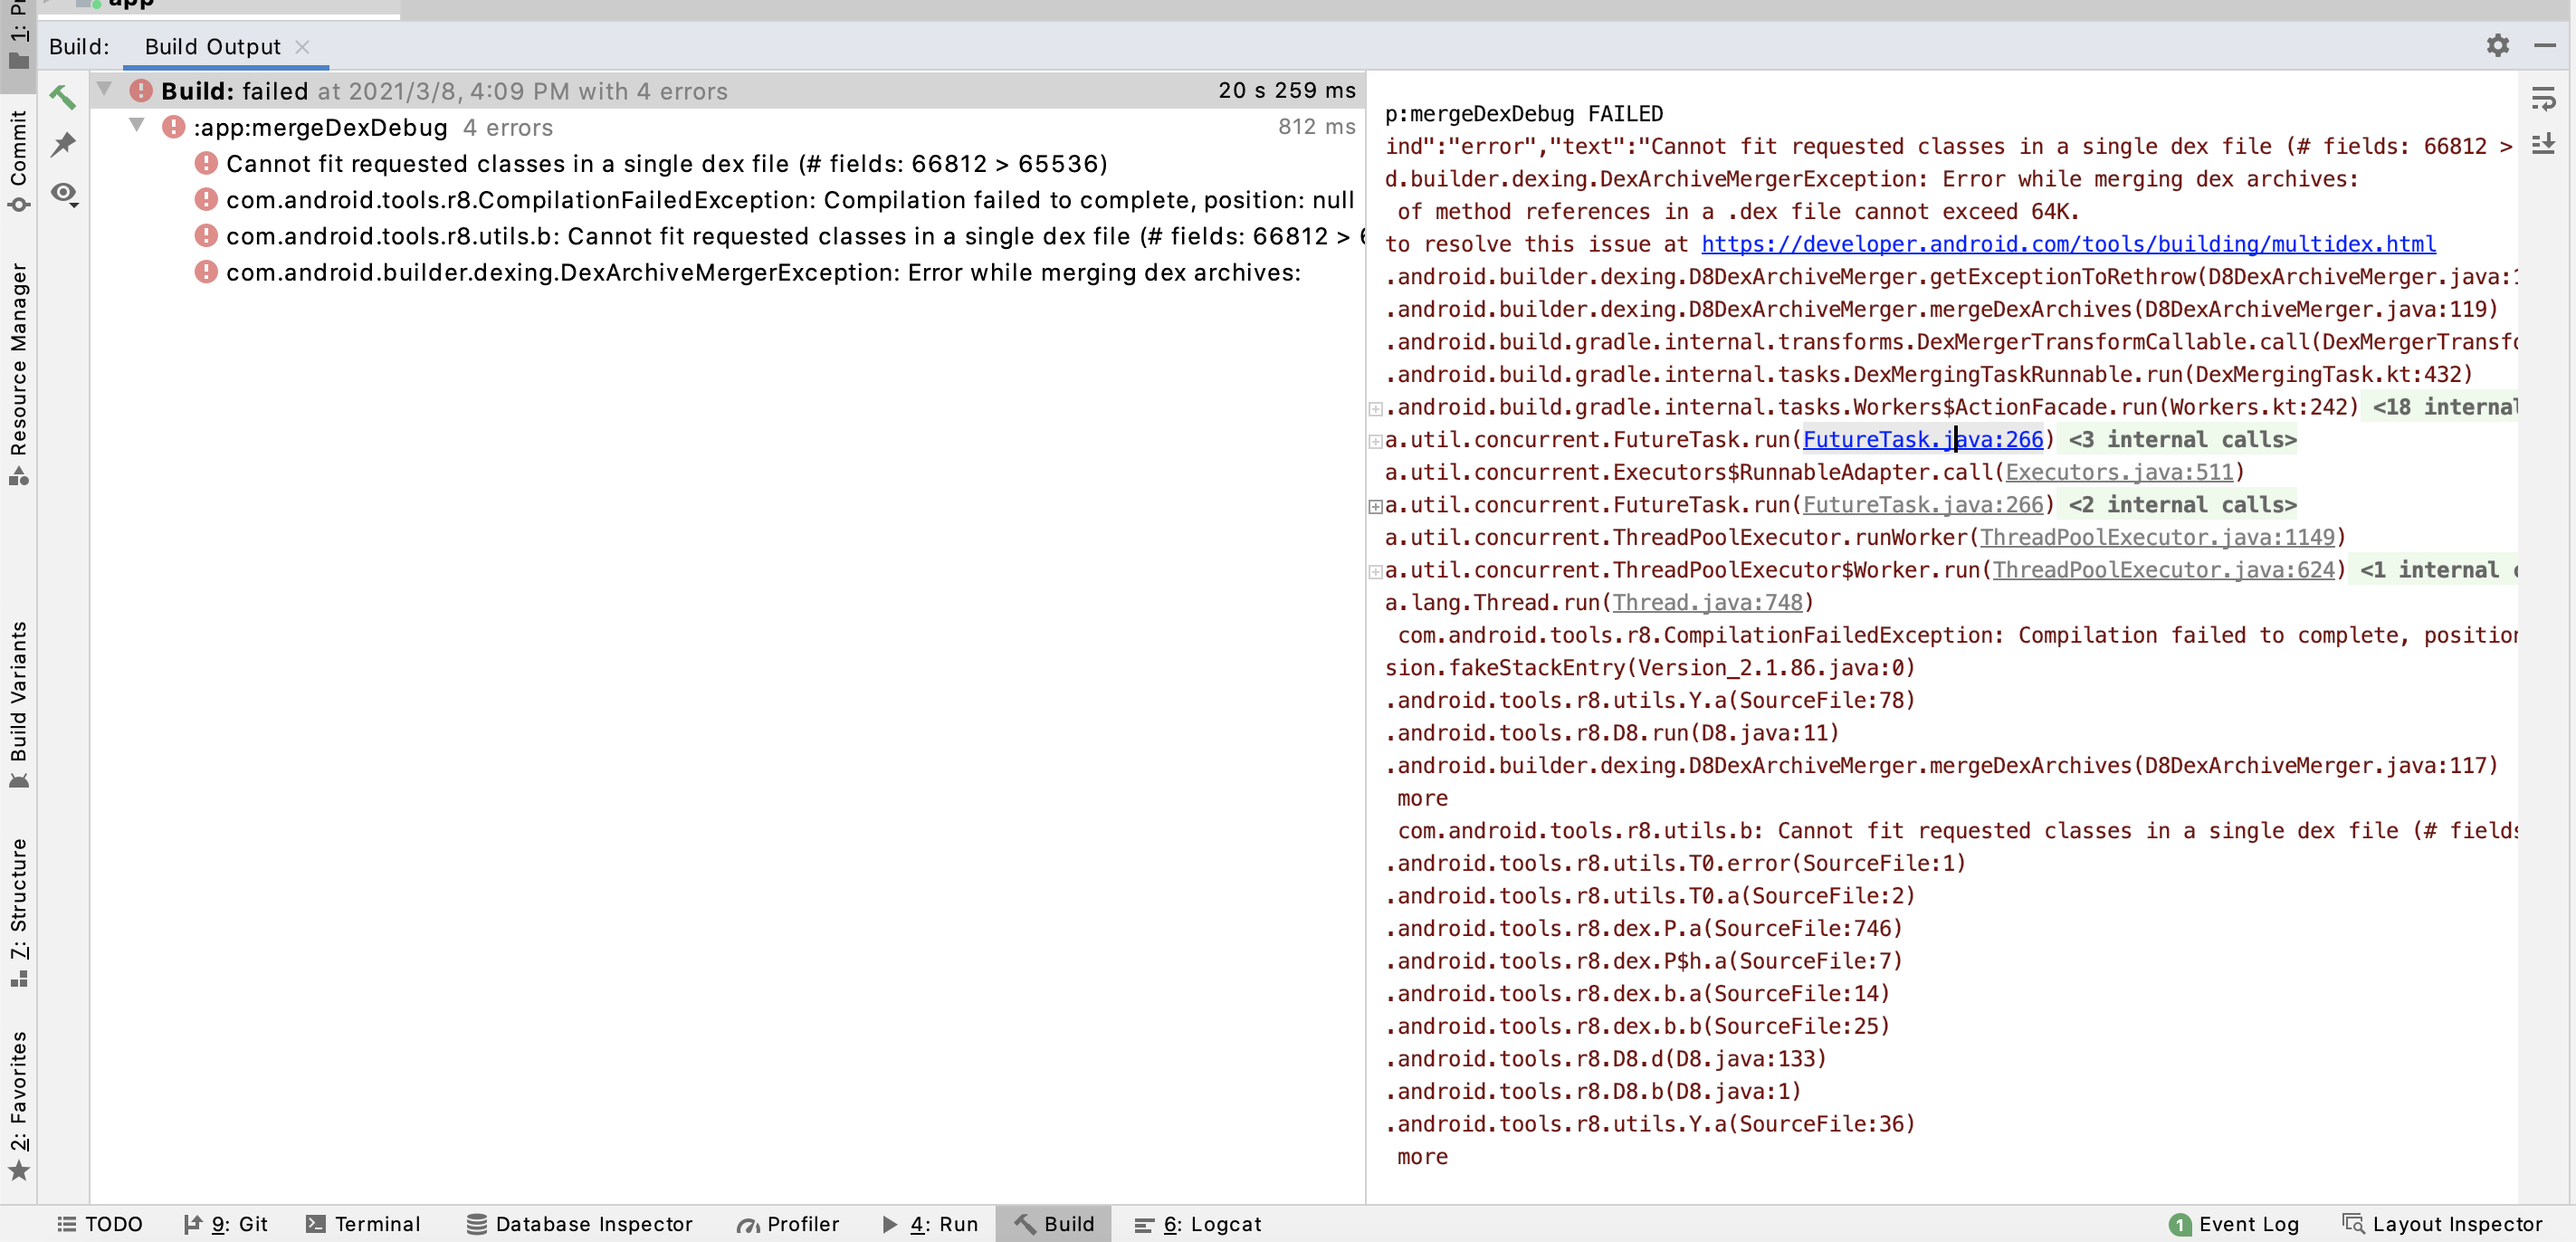Open Commit side panel

18,160
